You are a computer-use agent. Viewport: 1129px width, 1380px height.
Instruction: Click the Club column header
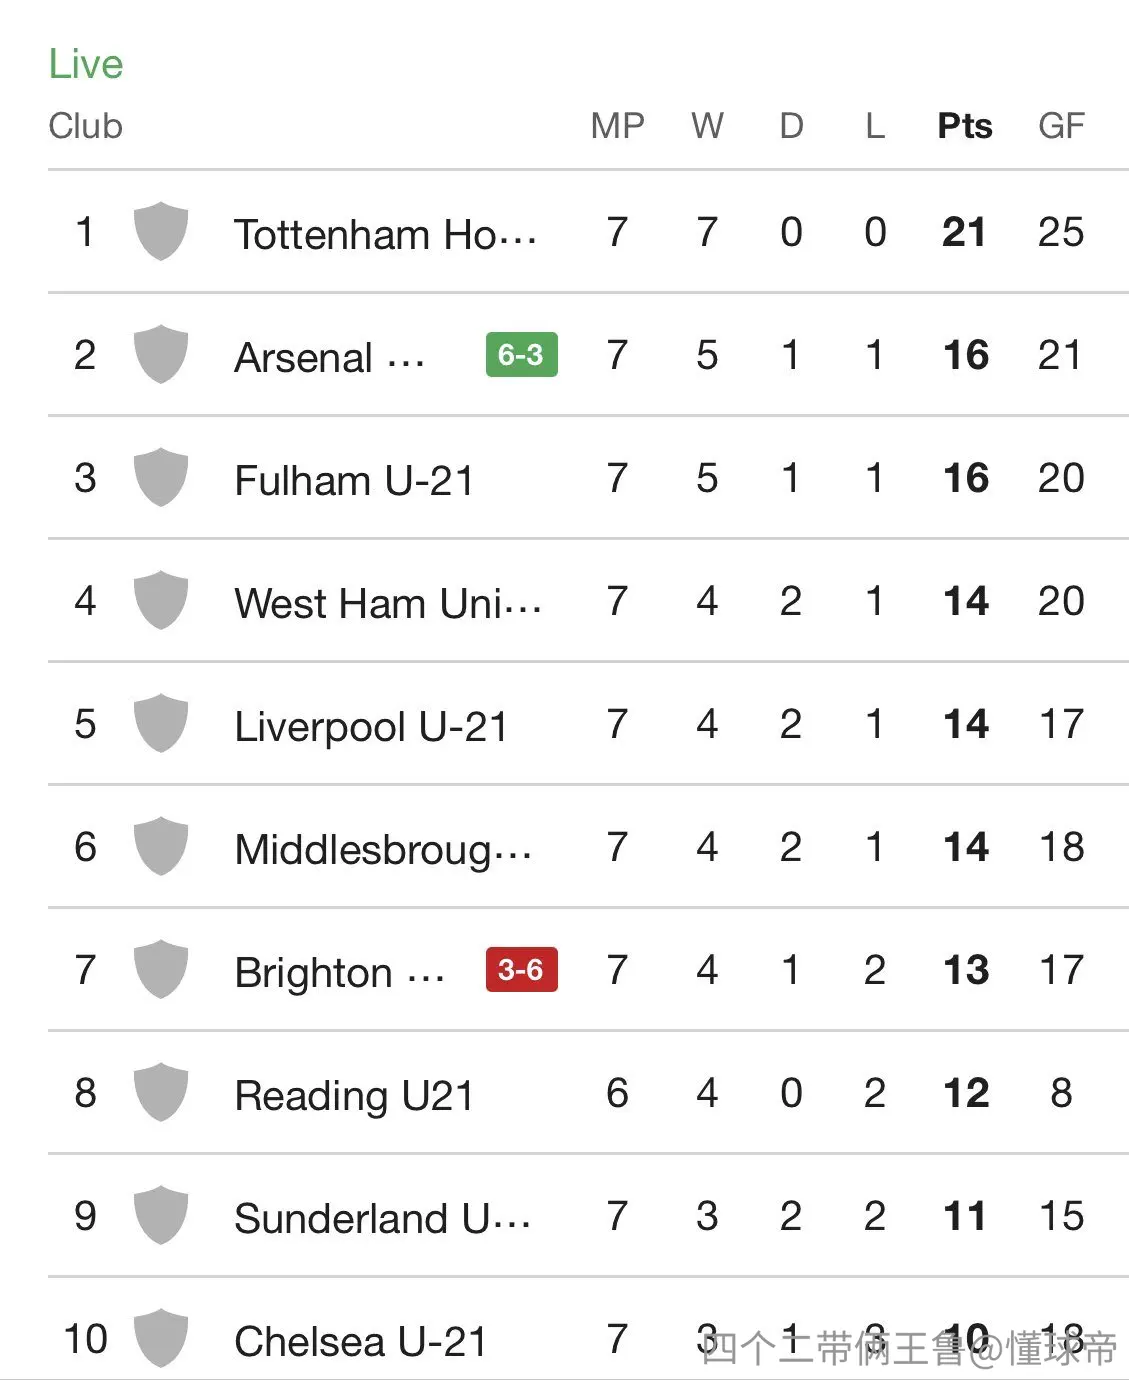click(85, 126)
